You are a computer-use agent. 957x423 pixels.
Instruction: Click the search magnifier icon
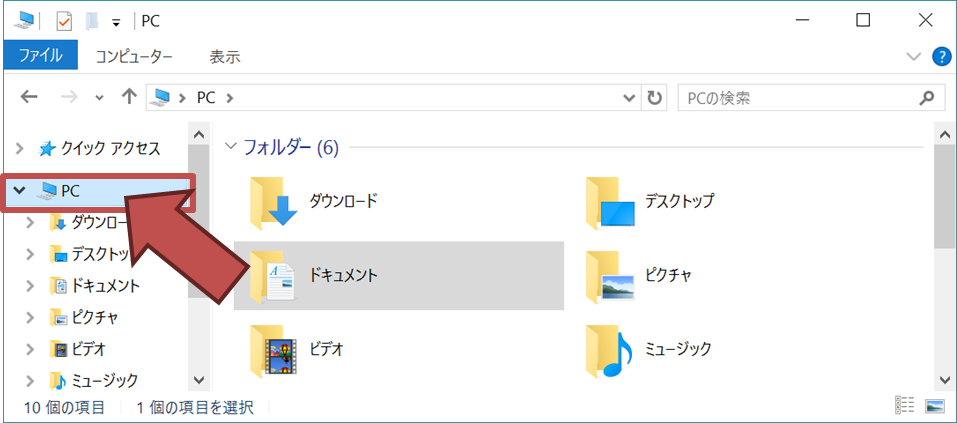pyautogui.click(x=927, y=98)
